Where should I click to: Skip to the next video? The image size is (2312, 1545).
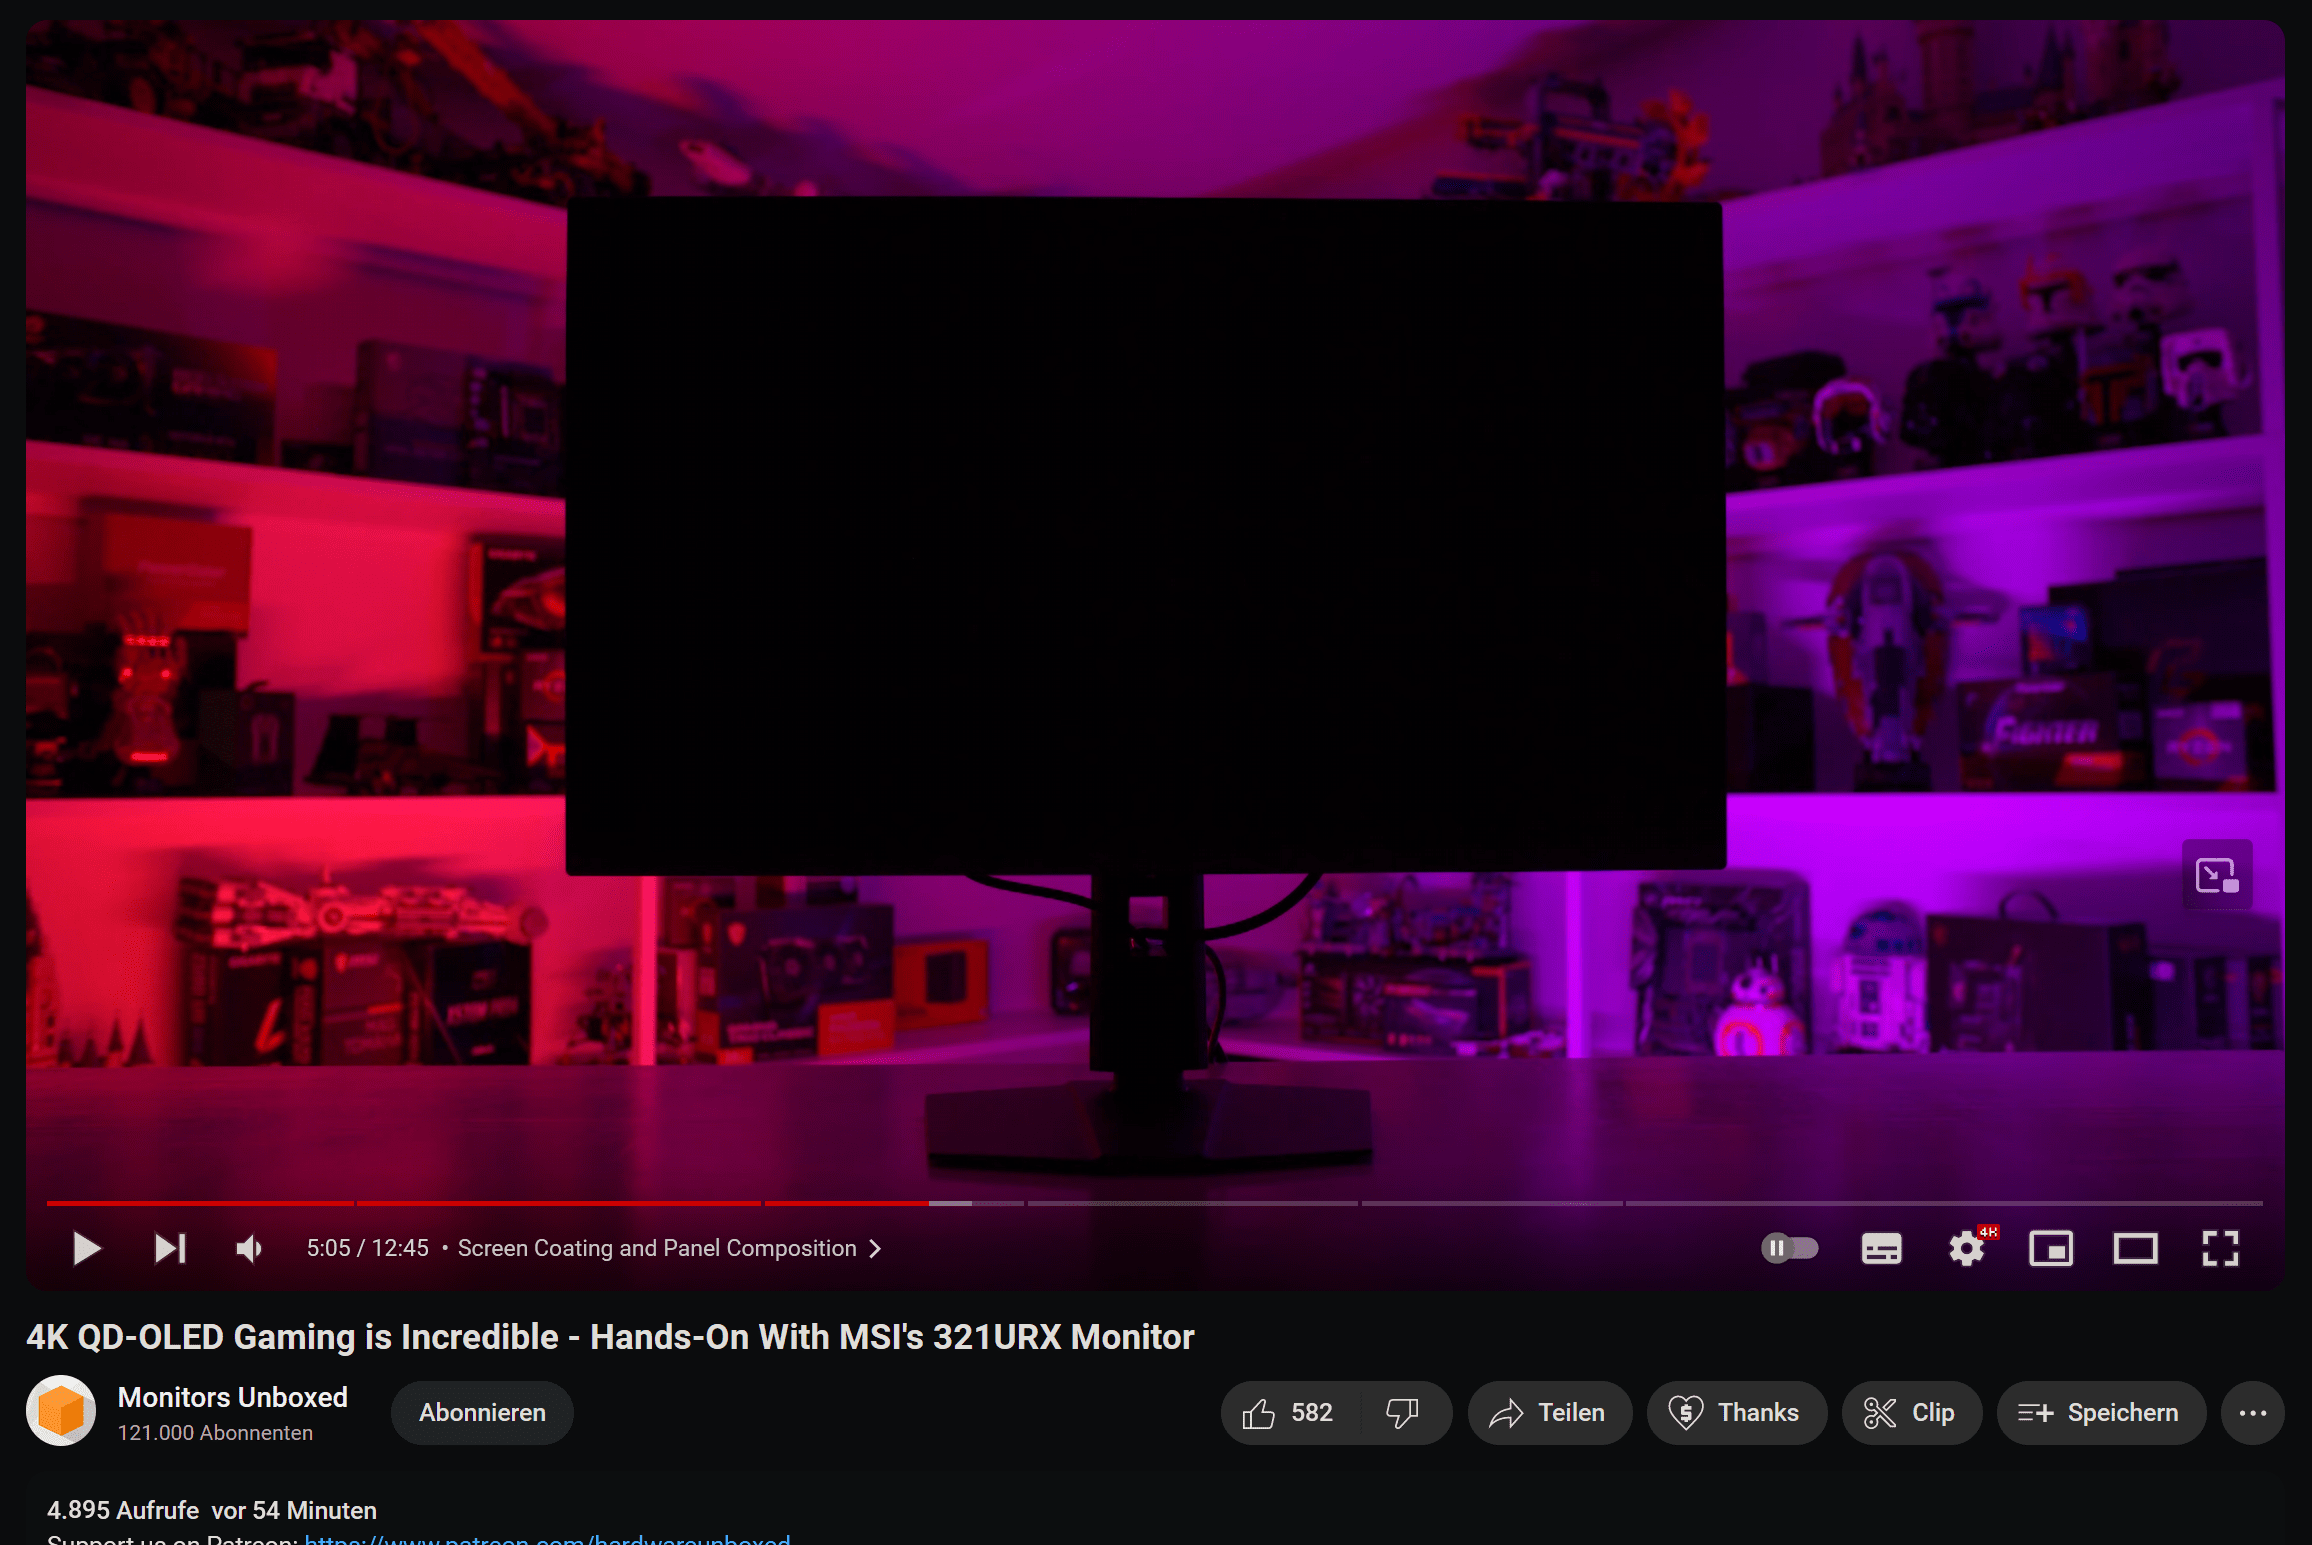coord(170,1248)
